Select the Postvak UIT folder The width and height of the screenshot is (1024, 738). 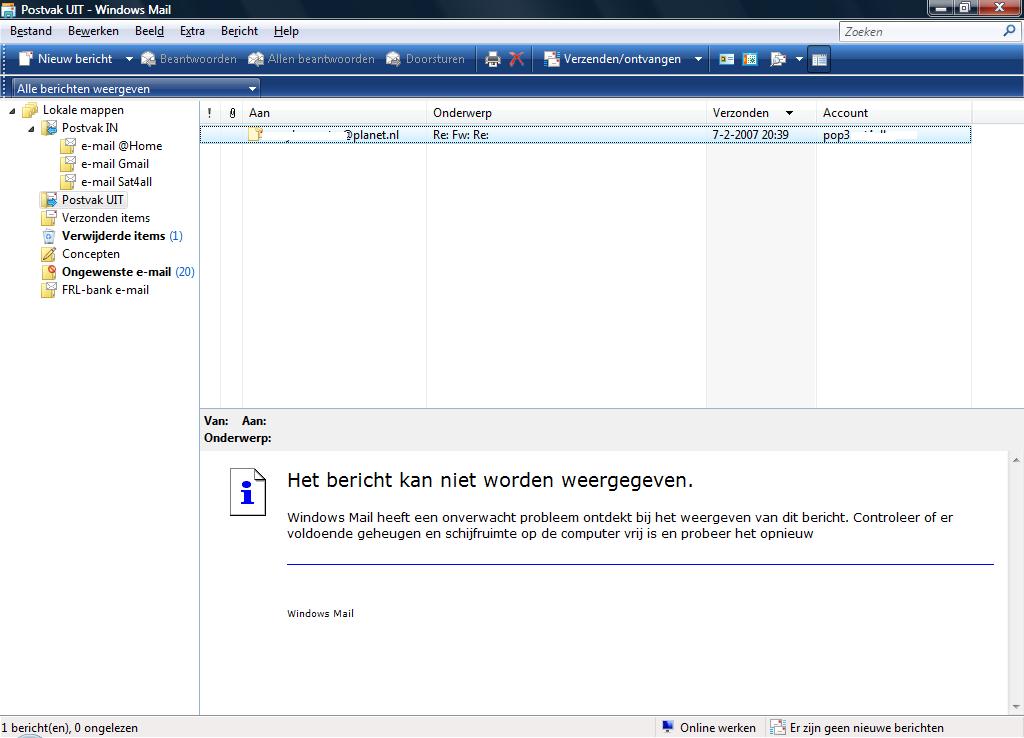coord(92,200)
